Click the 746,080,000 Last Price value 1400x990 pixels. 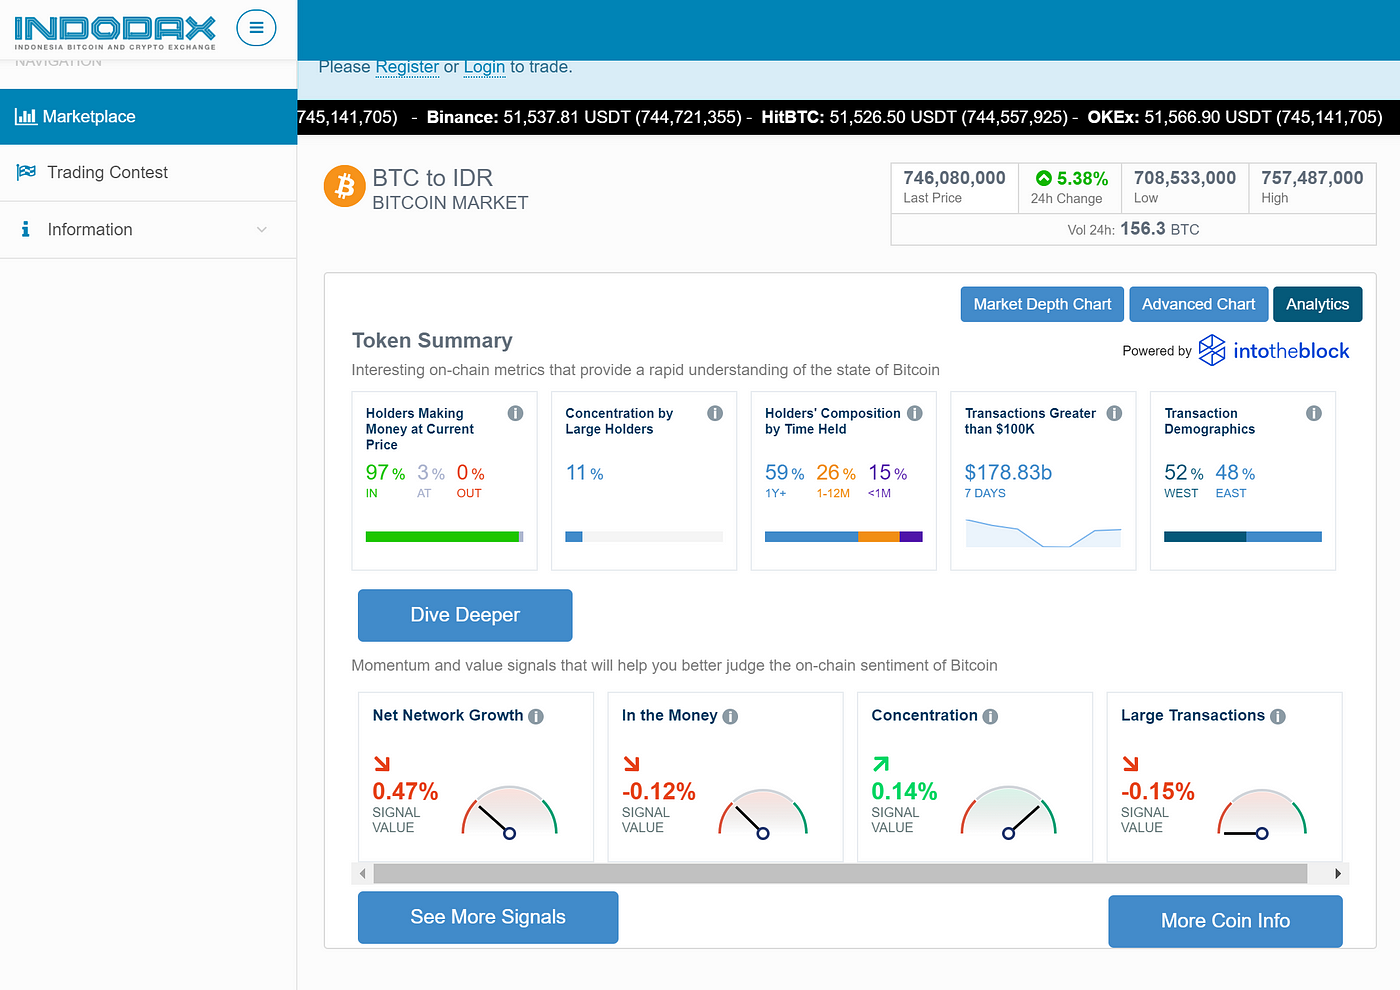click(954, 178)
